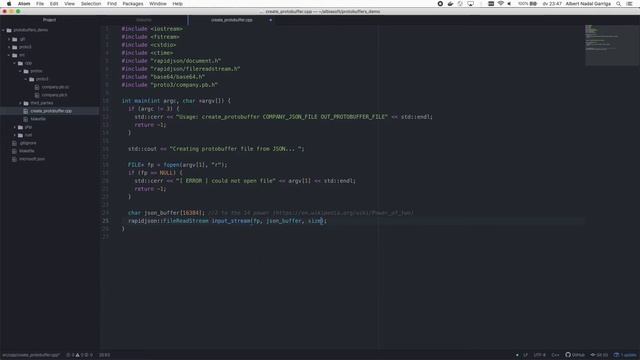
Task: Collapse the protos folder
Action: coord(20,71)
